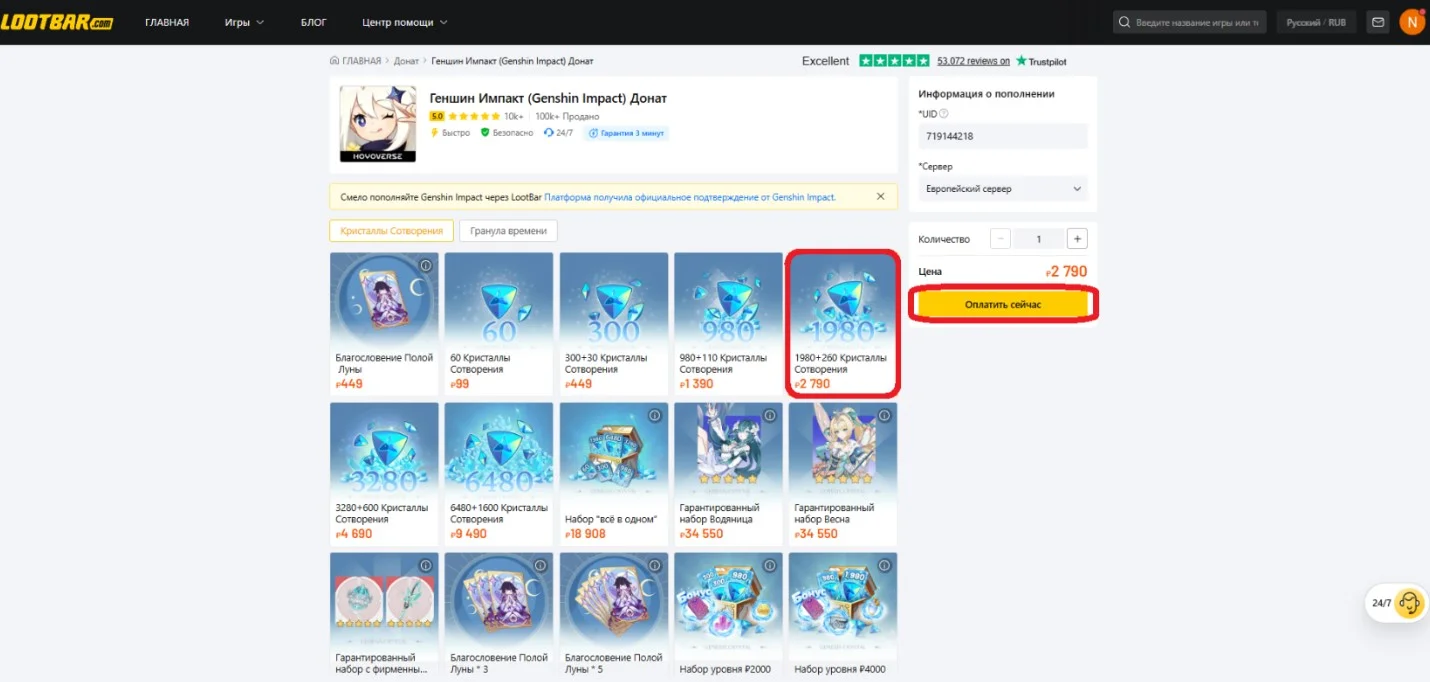Show info for Благословение Полой Луны * 5

pyautogui.click(x=655, y=565)
